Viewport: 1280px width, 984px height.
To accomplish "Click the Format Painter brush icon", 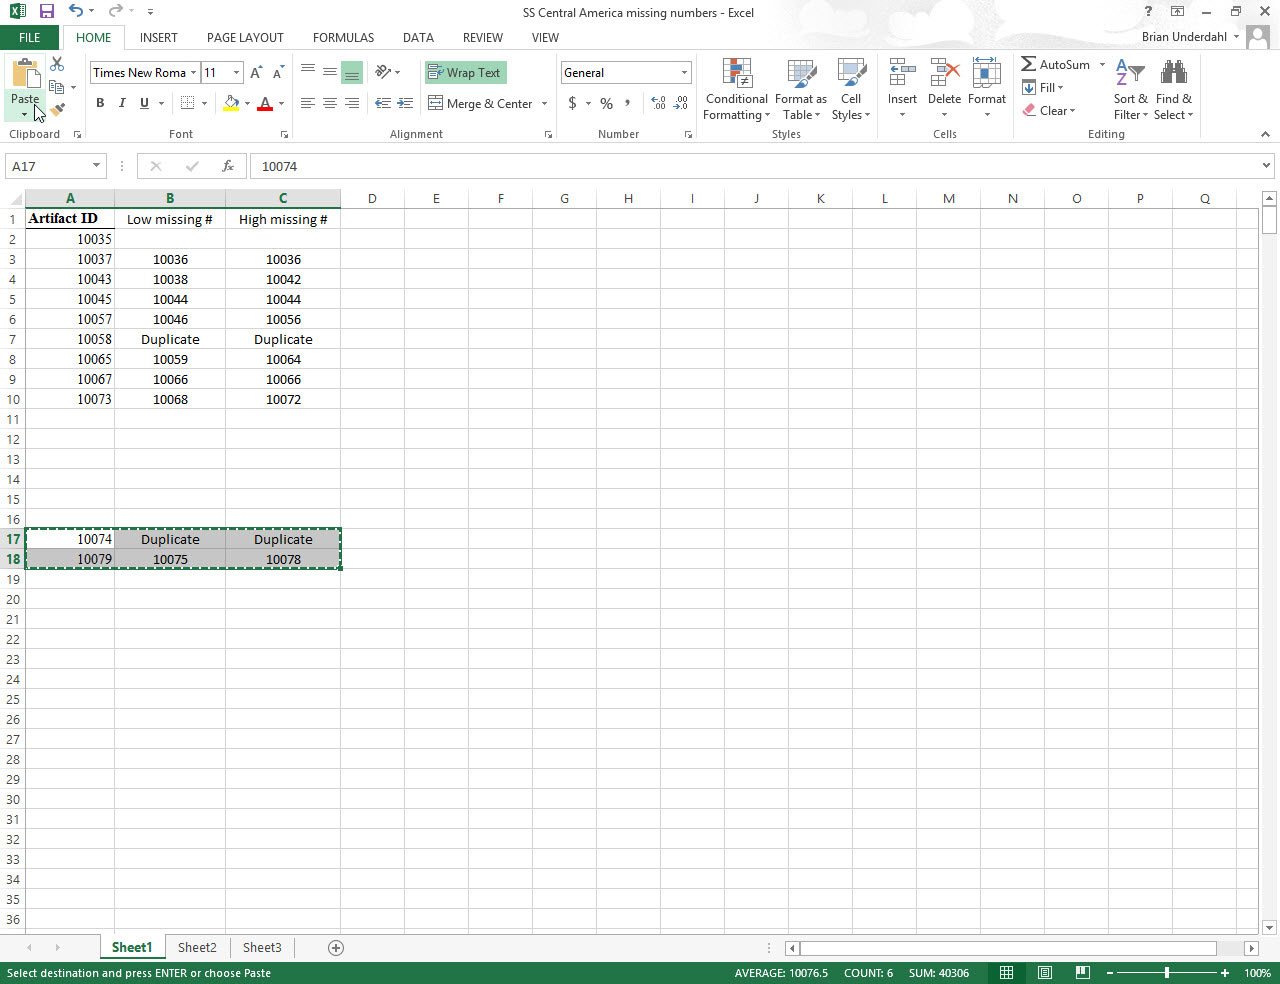I will 57,110.
